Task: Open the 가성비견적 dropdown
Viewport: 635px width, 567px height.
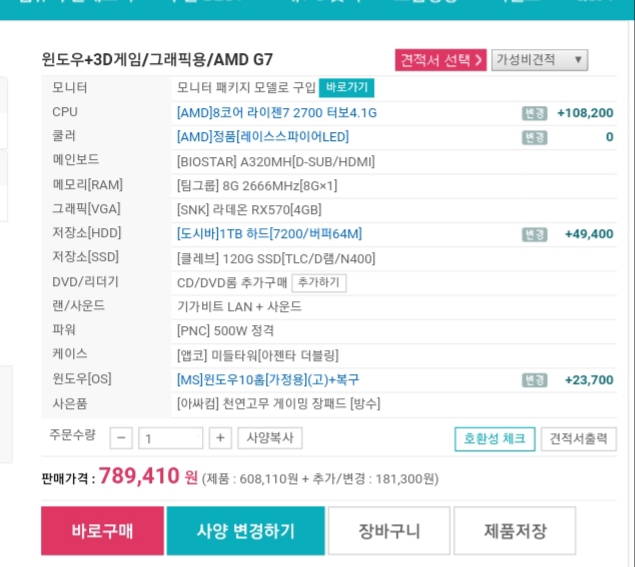Action: tap(539, 60)
